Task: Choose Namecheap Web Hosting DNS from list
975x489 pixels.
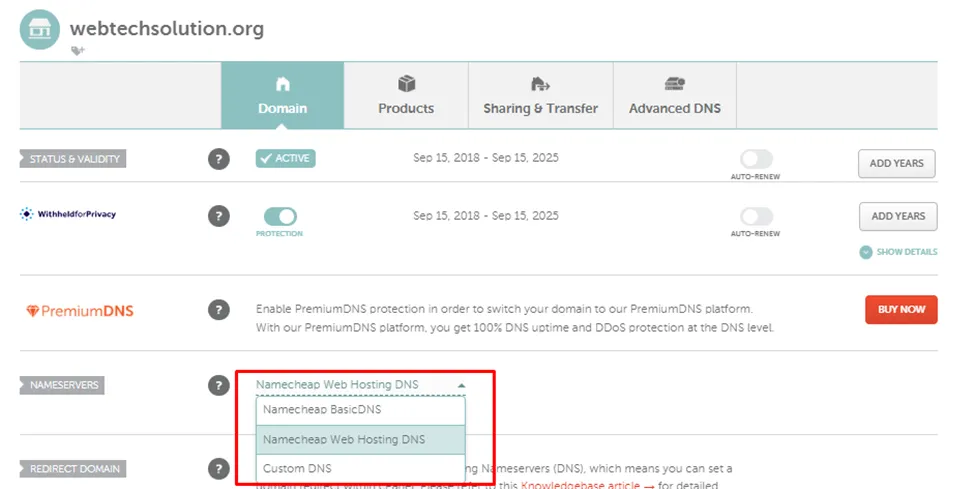Action: coord(361,440)
